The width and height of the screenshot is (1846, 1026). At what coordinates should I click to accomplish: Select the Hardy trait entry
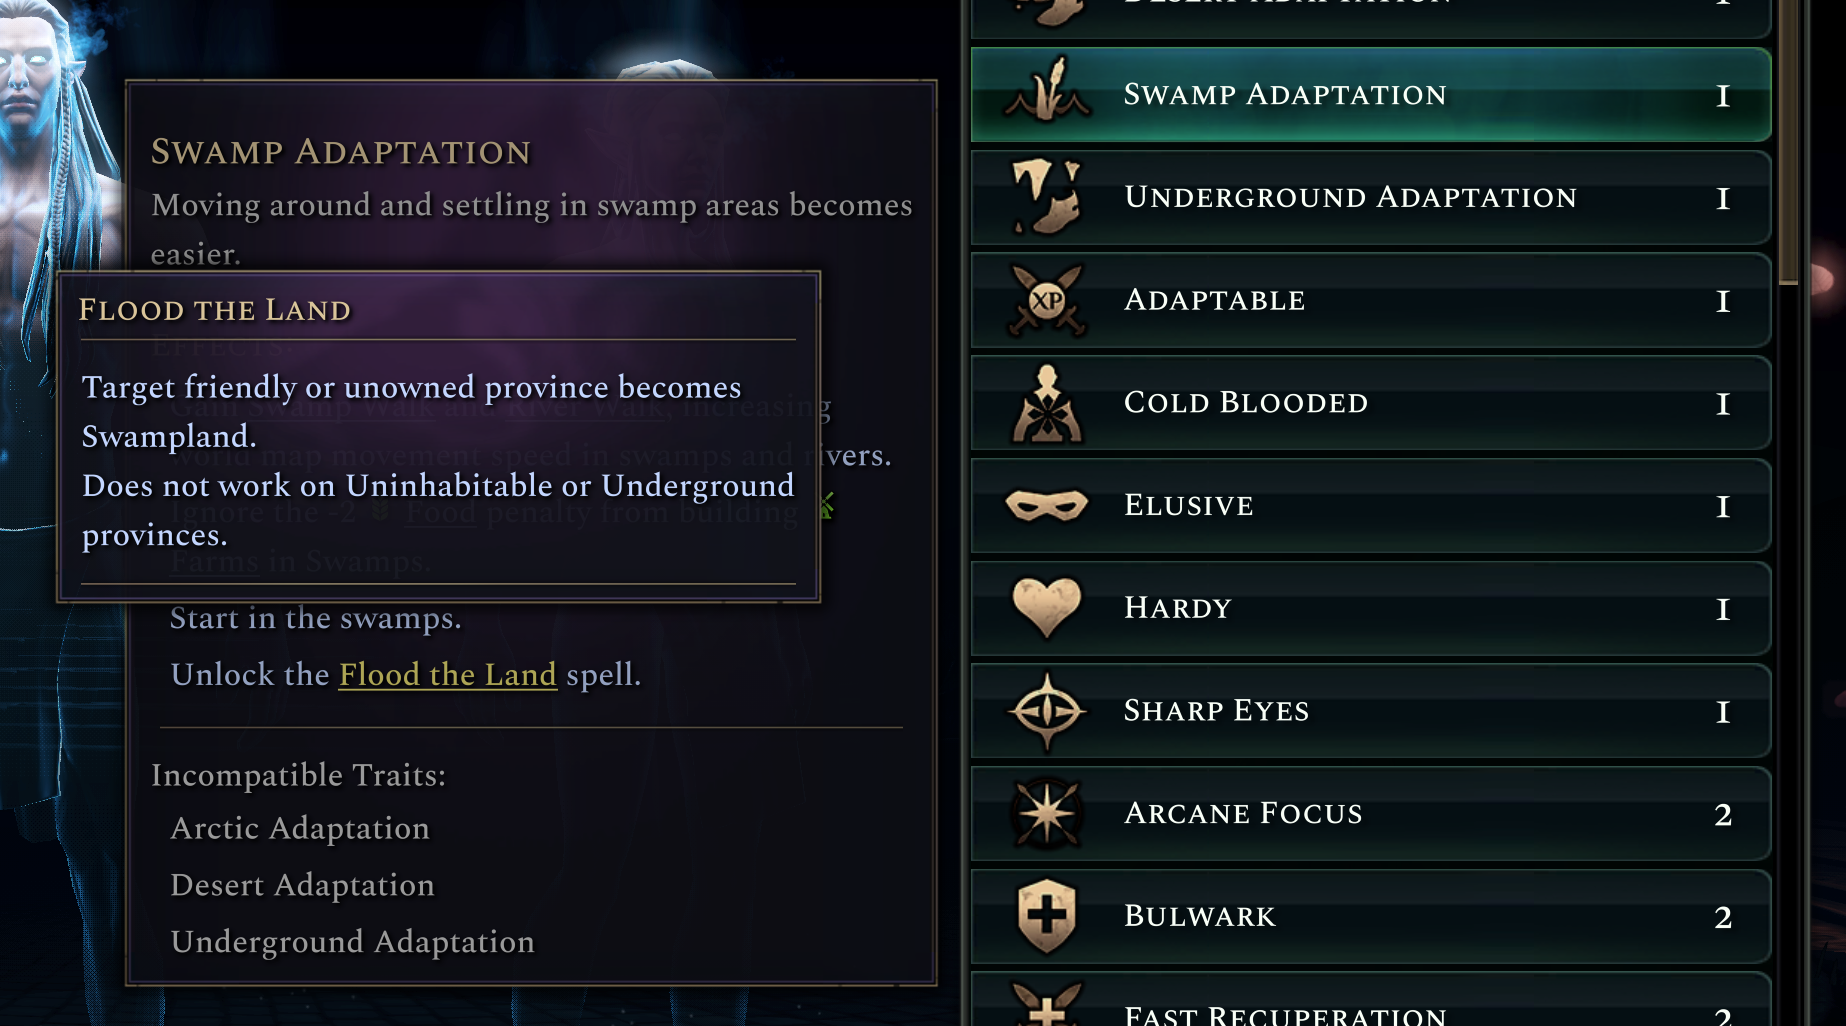point(1370,609)
